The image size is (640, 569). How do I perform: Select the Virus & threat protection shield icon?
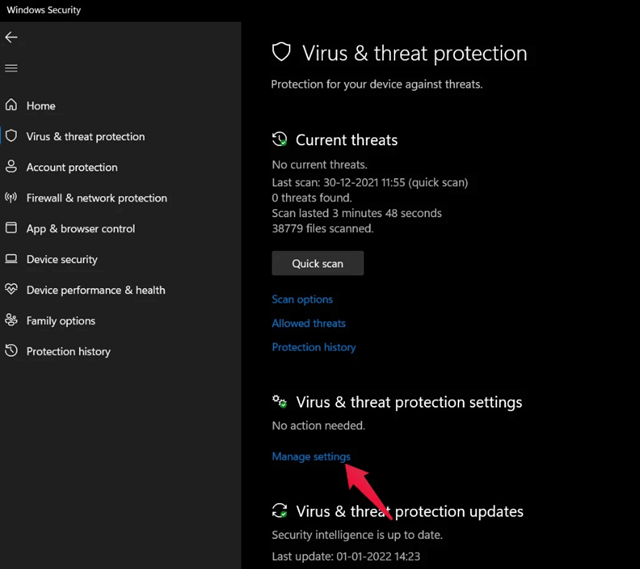pyautogui.click(x=11, y=136)
